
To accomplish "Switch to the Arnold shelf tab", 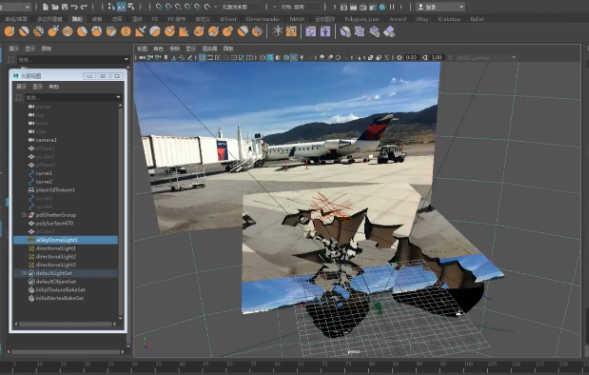I will click(x=398, y=19).
